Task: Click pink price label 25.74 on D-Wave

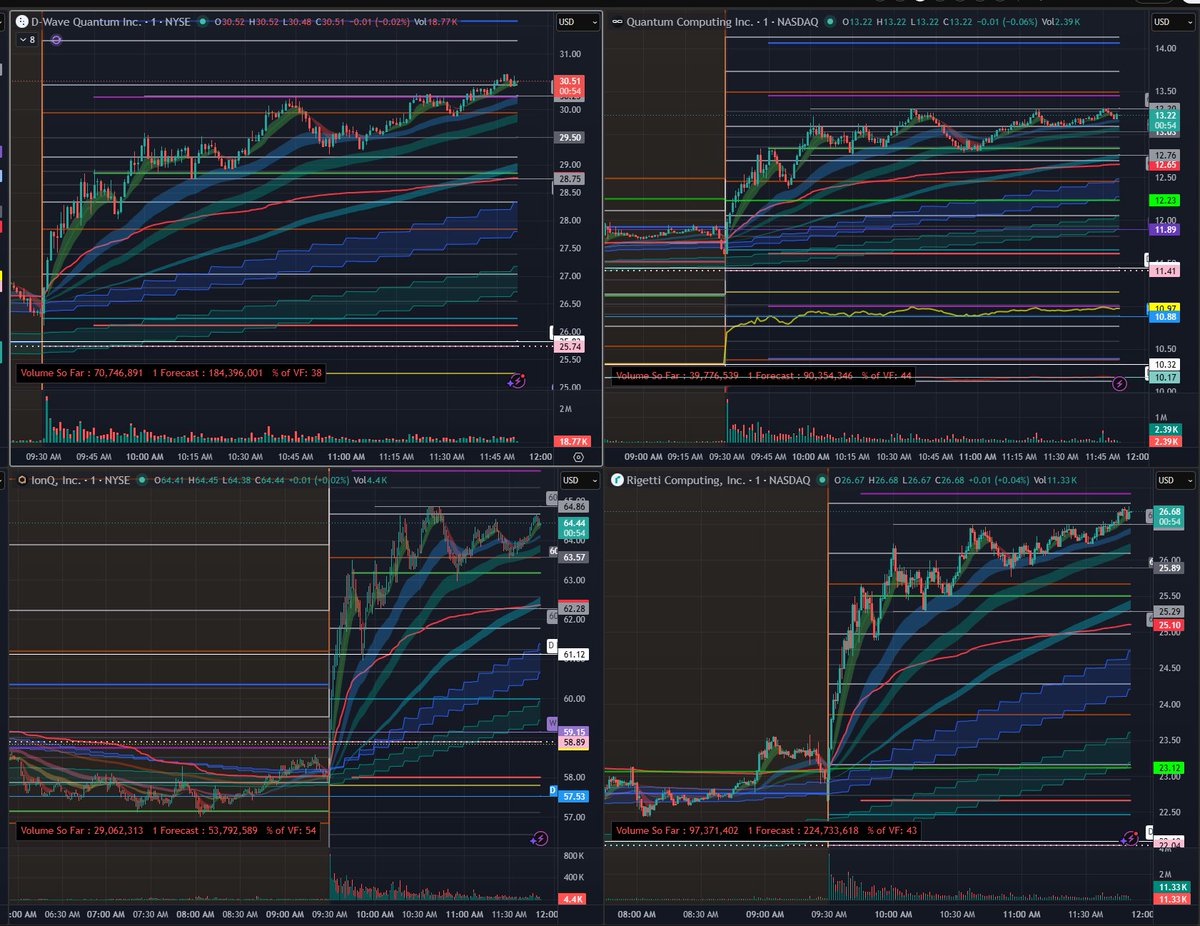Action: 567,347
